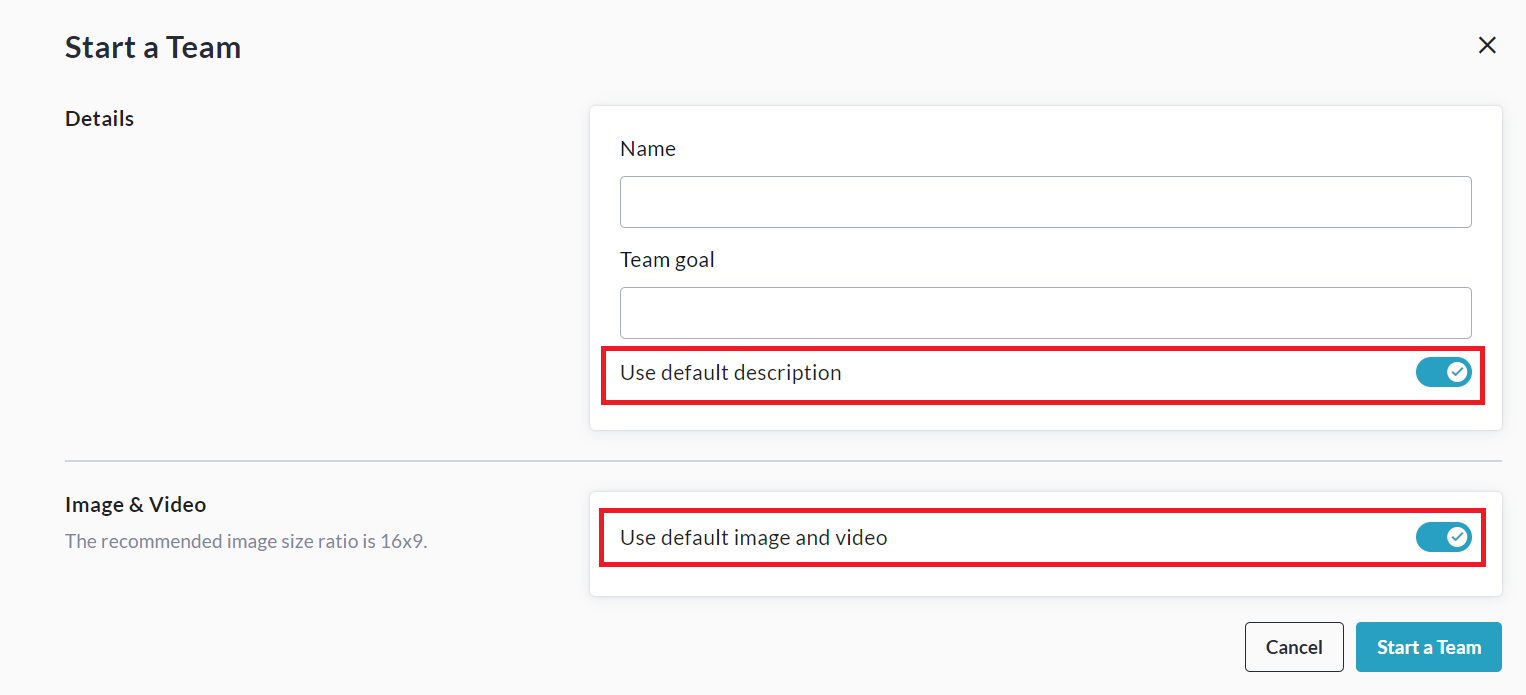Disable the Use default description switch
1526x695 pixels.
point(1443,372)
